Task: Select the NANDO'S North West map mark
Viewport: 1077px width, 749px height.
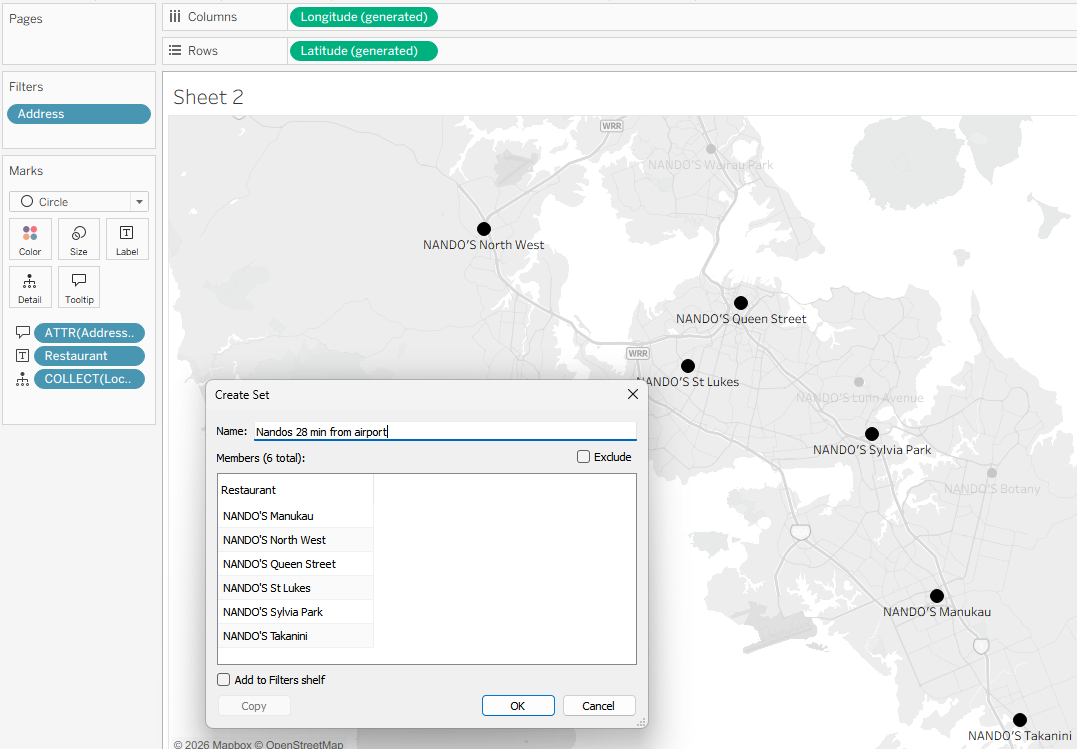Action: pos(484,229)
